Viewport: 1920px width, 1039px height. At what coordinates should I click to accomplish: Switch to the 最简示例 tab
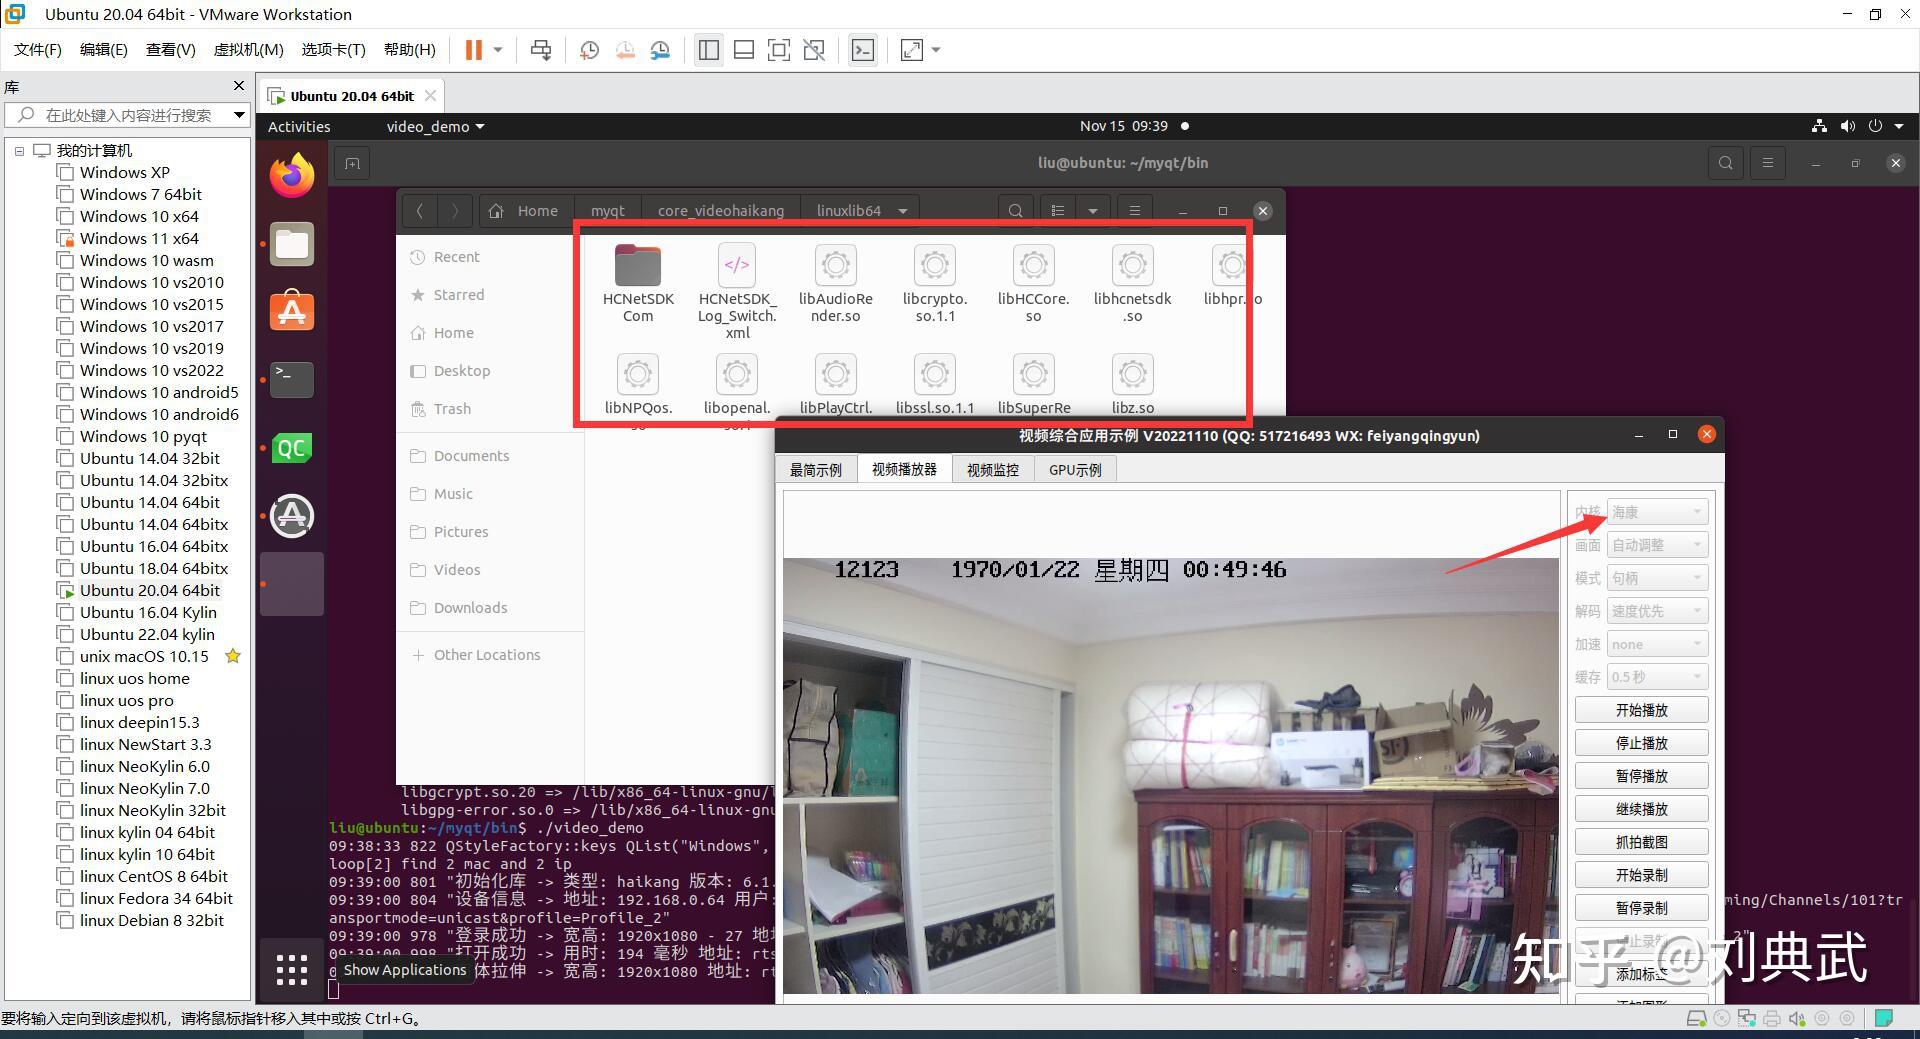[x=816, y=470]
